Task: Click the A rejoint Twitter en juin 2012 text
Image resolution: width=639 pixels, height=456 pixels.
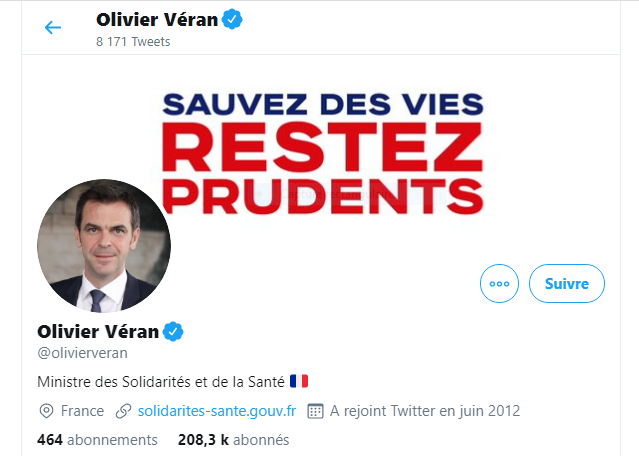Action: [425, 411]
